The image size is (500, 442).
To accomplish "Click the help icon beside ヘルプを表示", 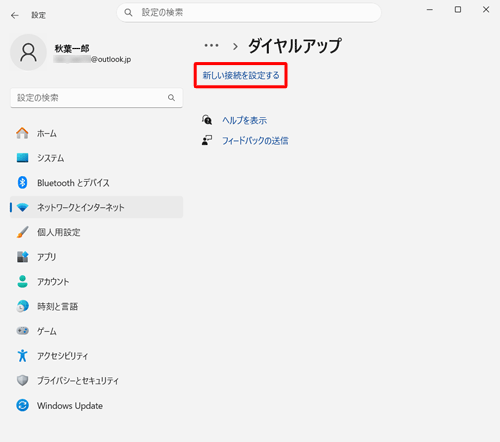I will tap(207, 120).
